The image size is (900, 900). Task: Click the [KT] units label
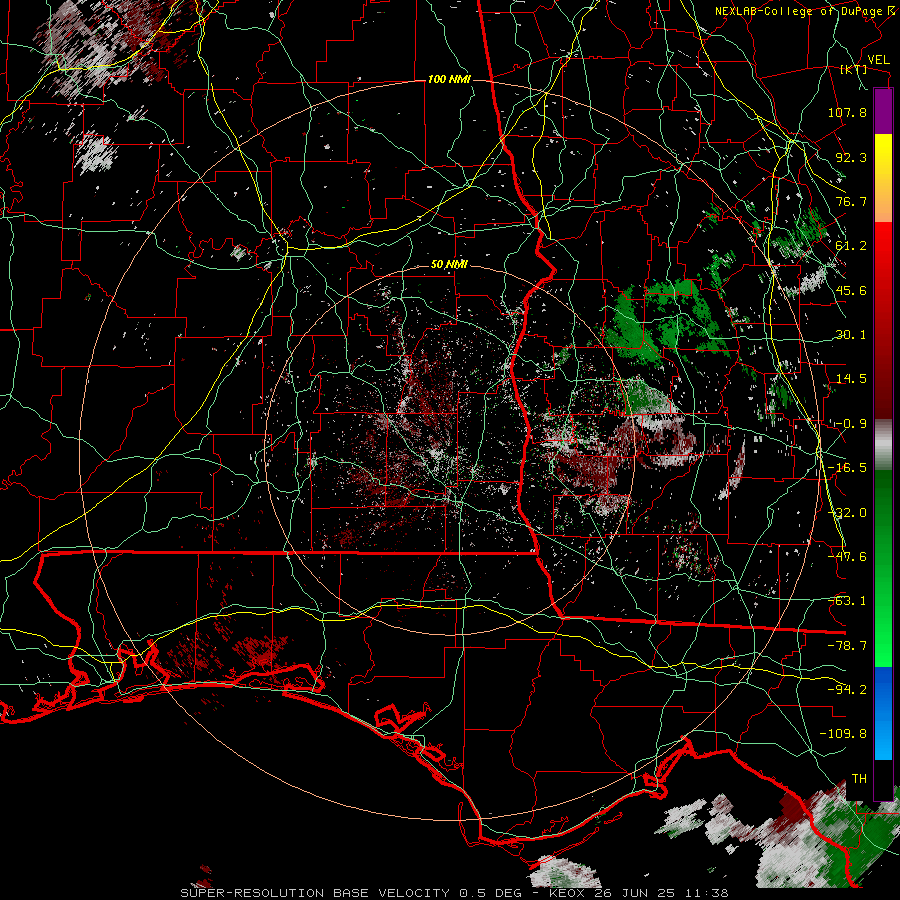[x=854, y=70]
